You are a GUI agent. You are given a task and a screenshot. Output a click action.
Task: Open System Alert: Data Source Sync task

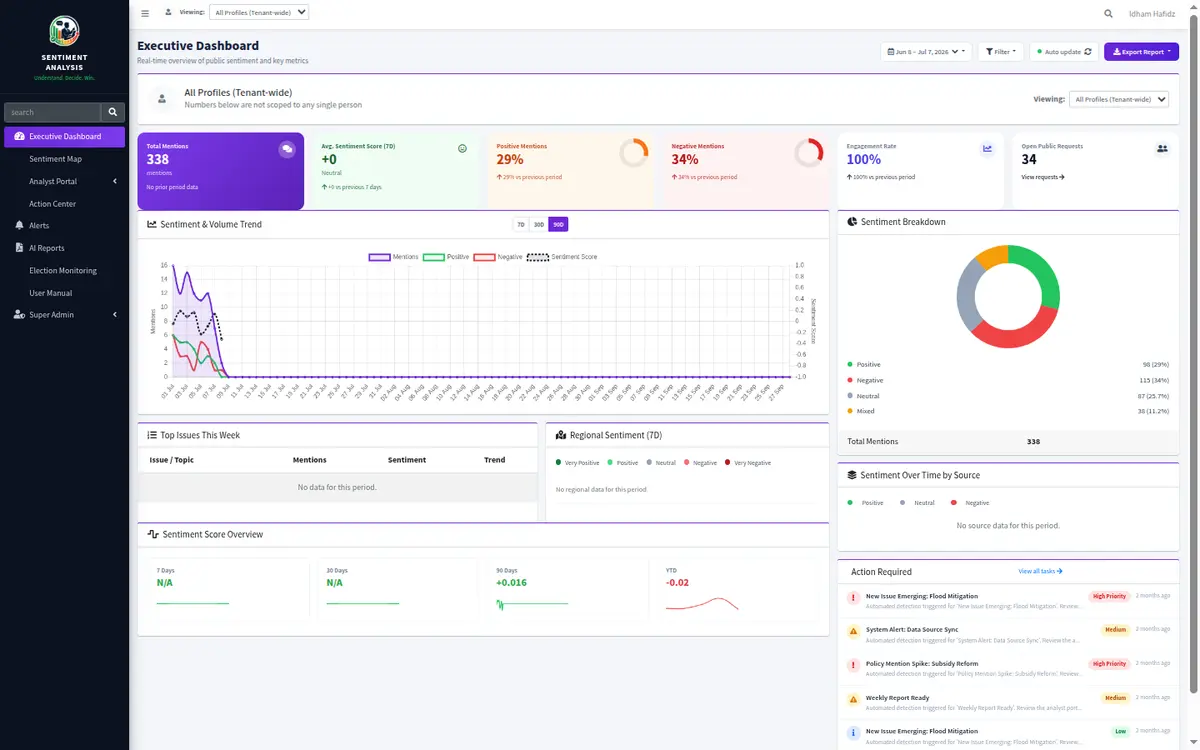coord(1008,635)
